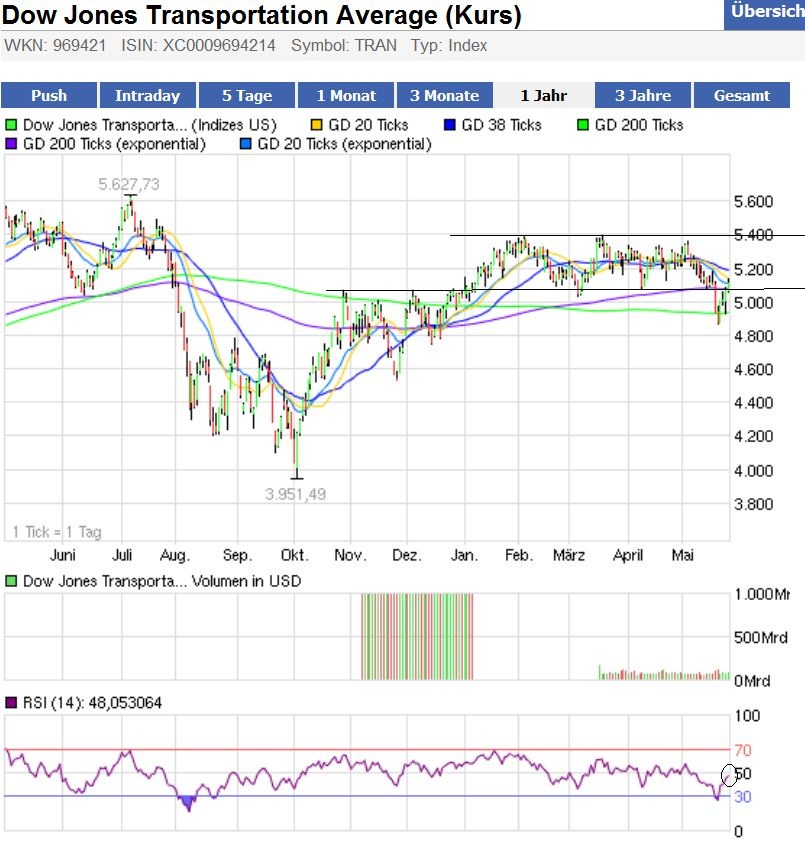The image size is (805, 848).
Task: Click the 'ISIN: XC0009694214' text
Action: coord(198,45)
